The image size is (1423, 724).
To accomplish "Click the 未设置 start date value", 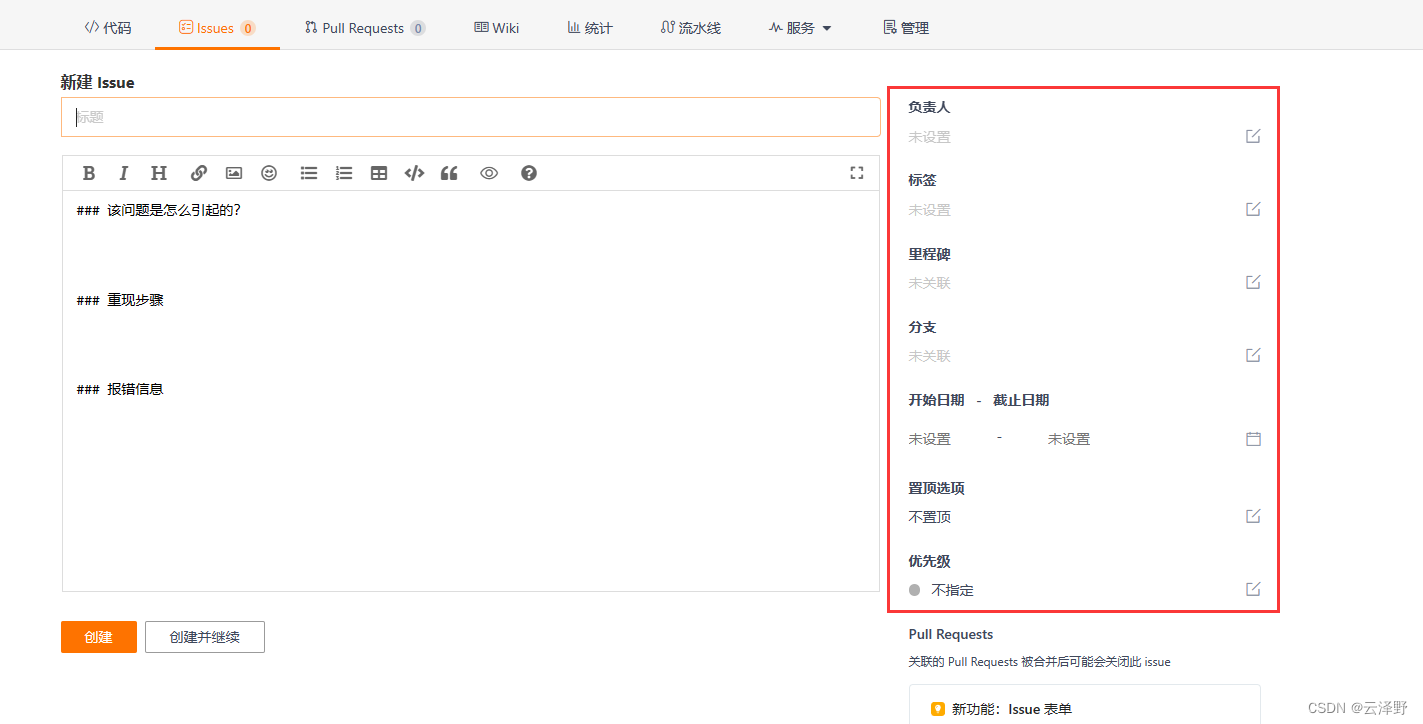I will 929,439.
